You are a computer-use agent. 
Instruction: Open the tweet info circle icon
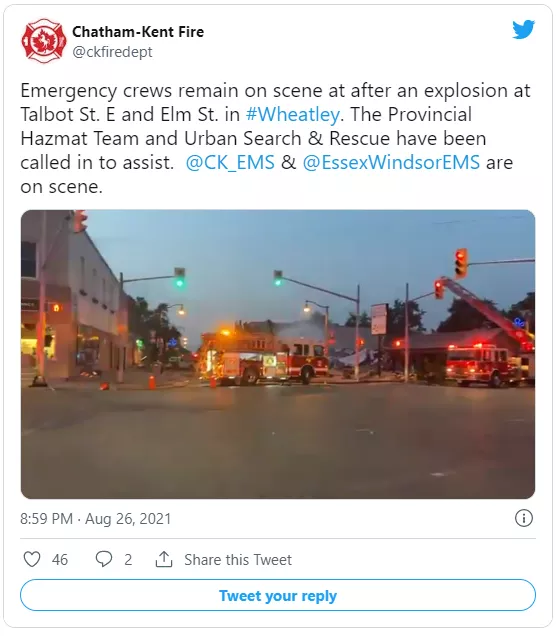[x=524, y=518]
